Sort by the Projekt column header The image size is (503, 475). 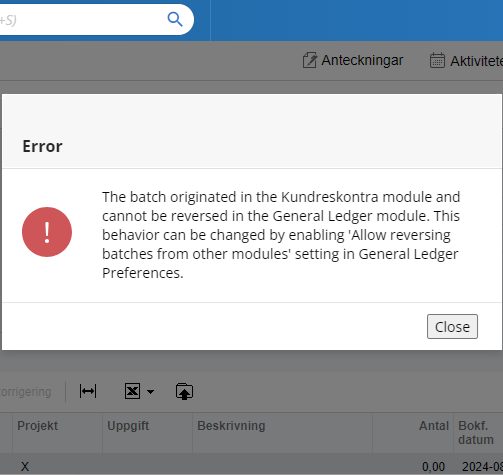coord(38,426)
